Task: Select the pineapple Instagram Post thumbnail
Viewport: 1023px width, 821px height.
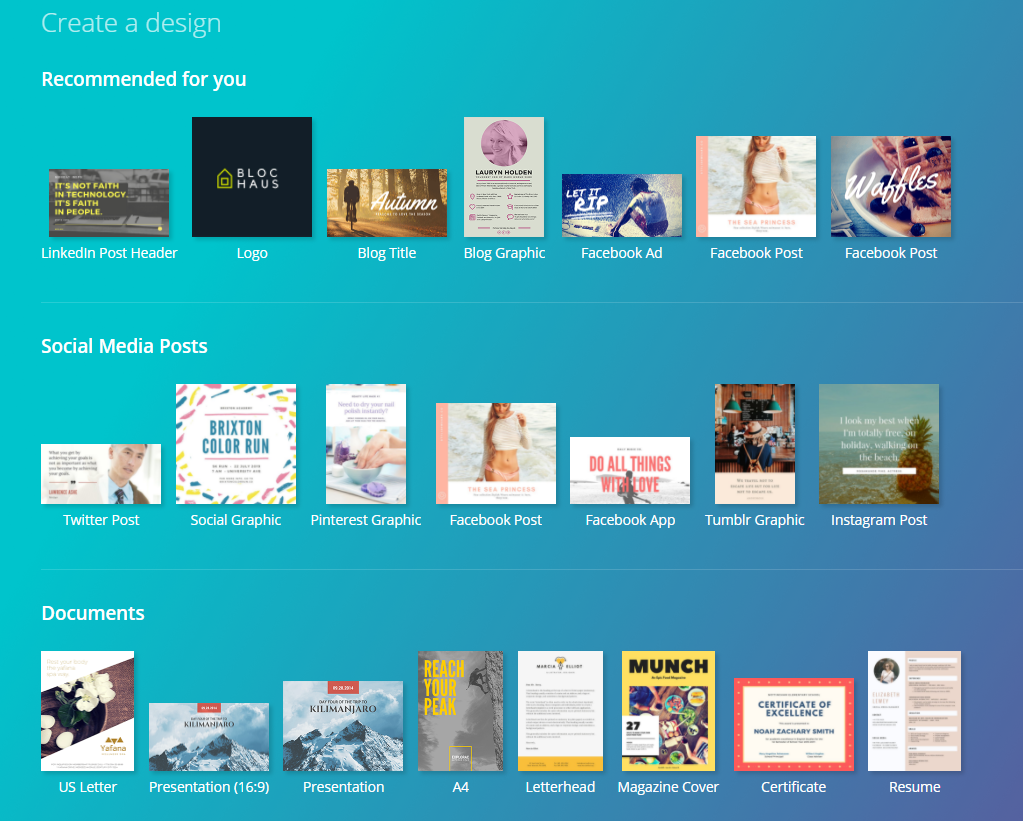Action: pos(878,444)
